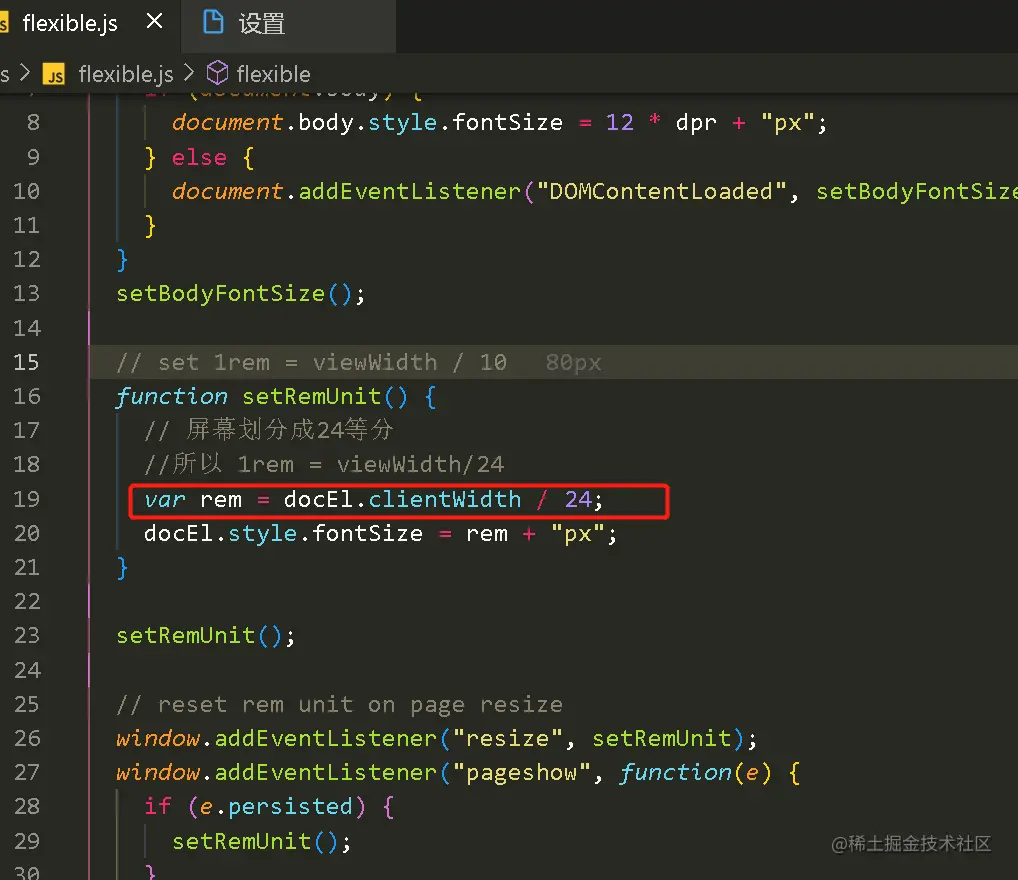
Task: Close the flexible.js tab
Action: point(155,21)
